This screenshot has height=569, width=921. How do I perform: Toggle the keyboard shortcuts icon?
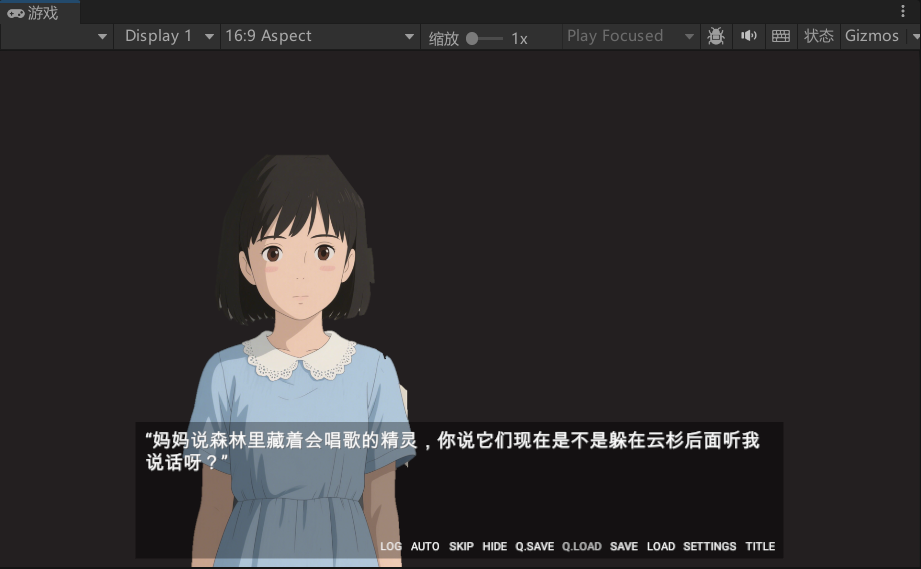point(781,36)
